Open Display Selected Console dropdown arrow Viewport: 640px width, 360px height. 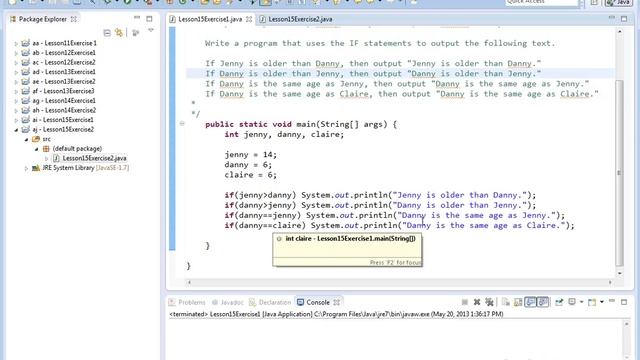pos(581,303)
